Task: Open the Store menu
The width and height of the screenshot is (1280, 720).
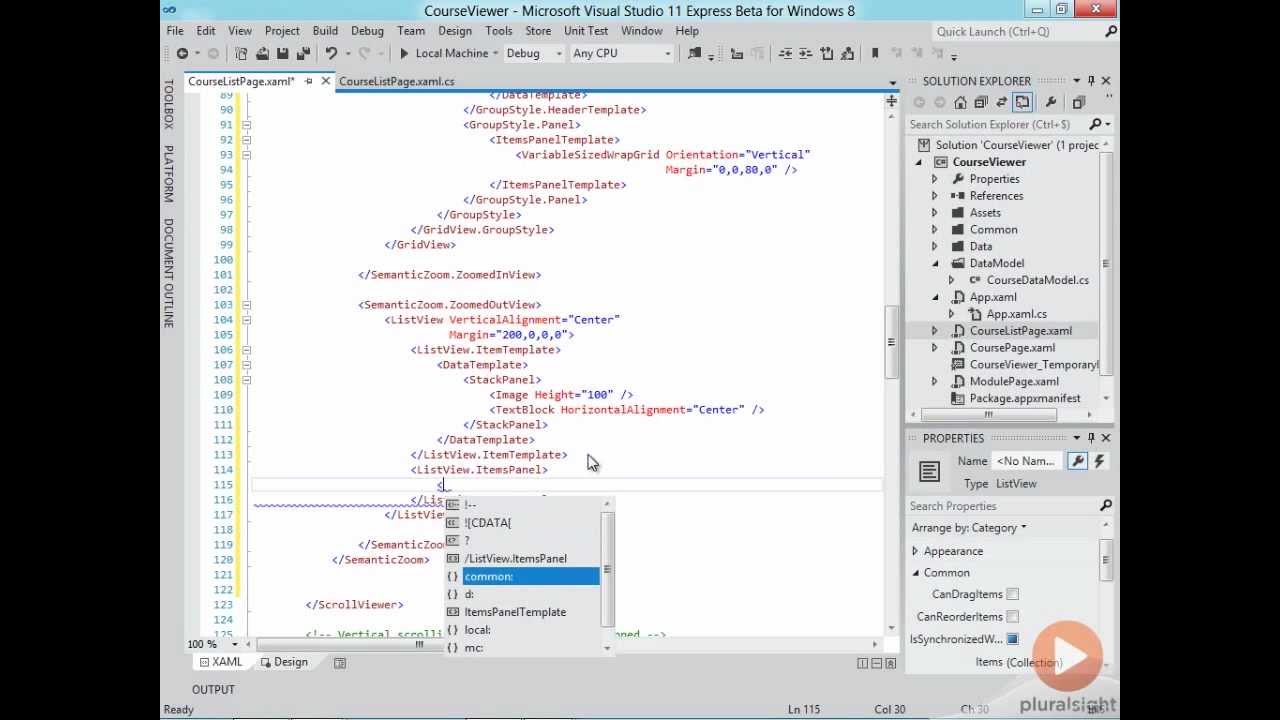Action: [x=538, y=31]
